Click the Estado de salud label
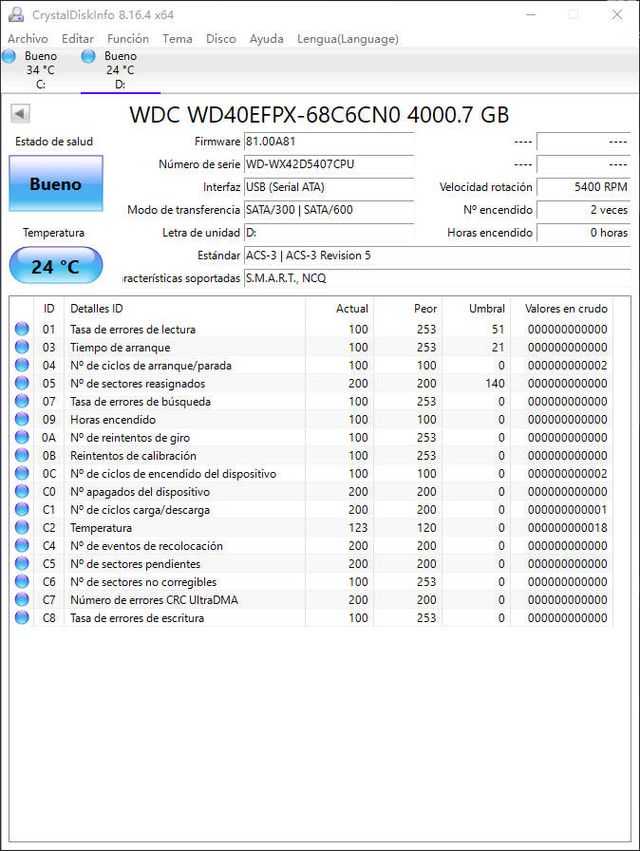This screenshot has width=640, height=851. (x=54, y=142)
